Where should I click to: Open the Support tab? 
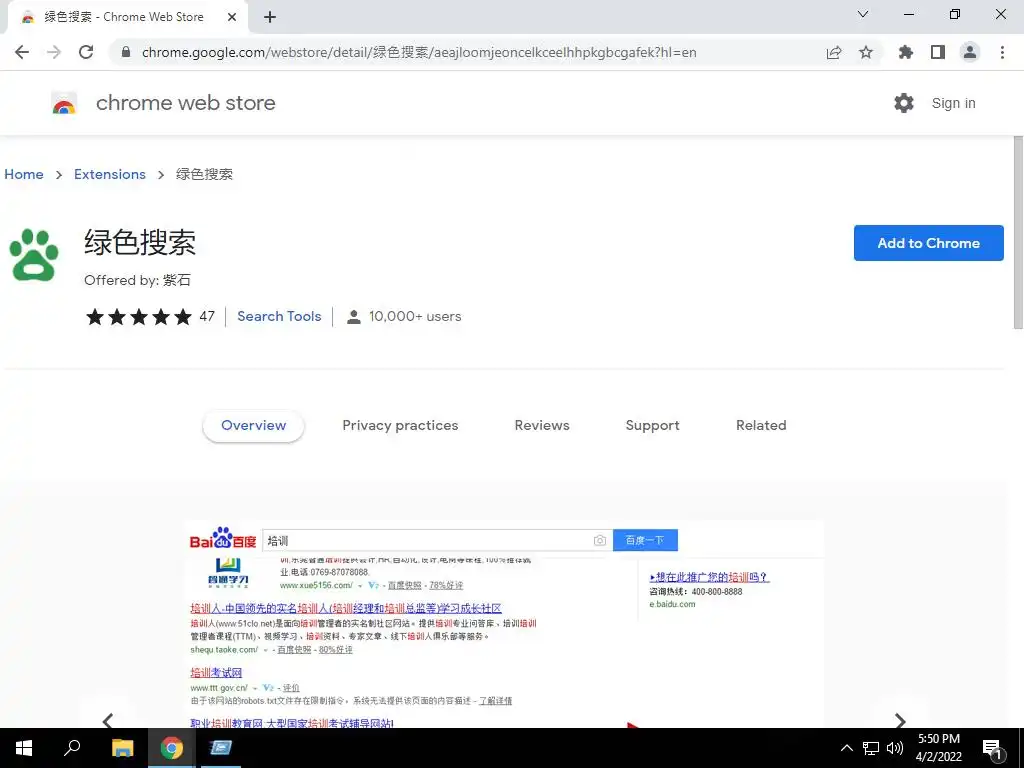tap(652, 425)
